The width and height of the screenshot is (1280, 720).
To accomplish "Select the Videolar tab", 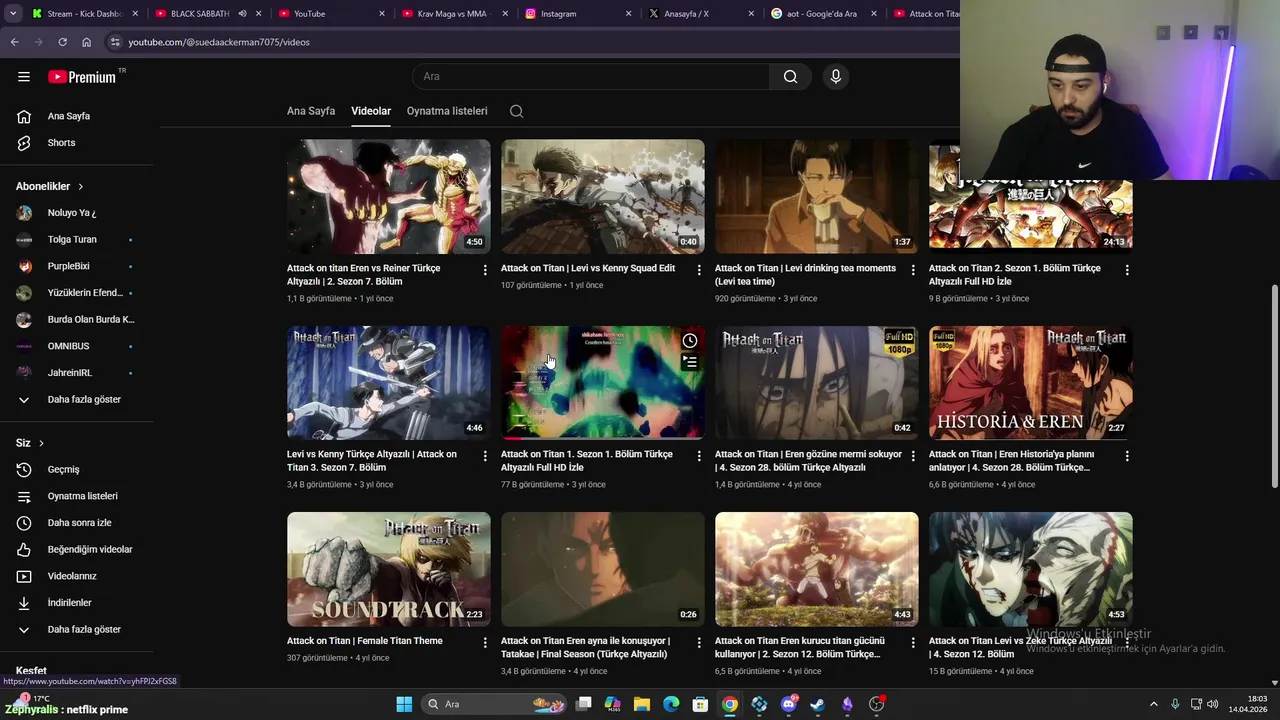I will (x=371, y=111).
